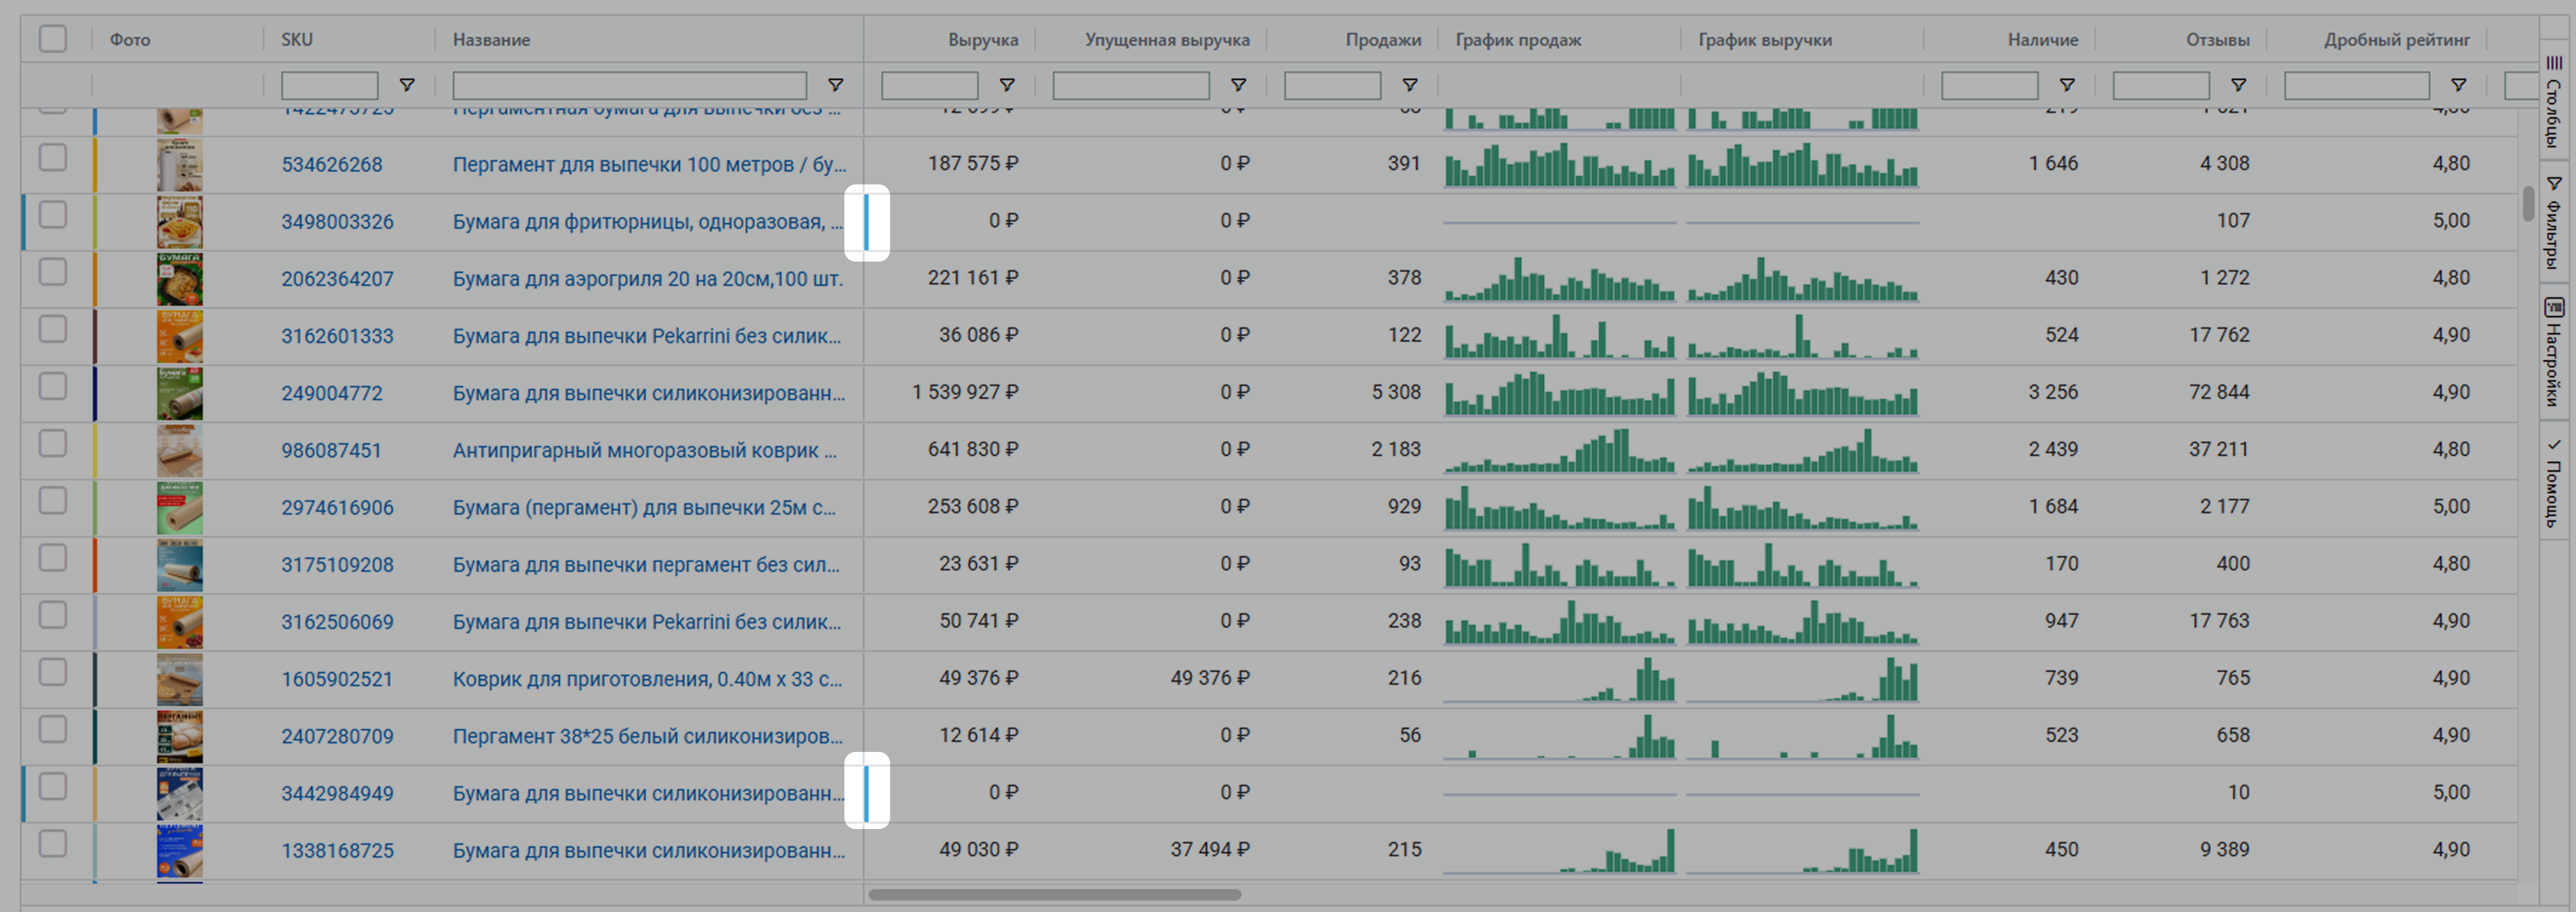The width and height of the screenshot is (2576, 912).
Task: Open product link Антипригарный многоразовый коврик
Action: pos(644,451)
